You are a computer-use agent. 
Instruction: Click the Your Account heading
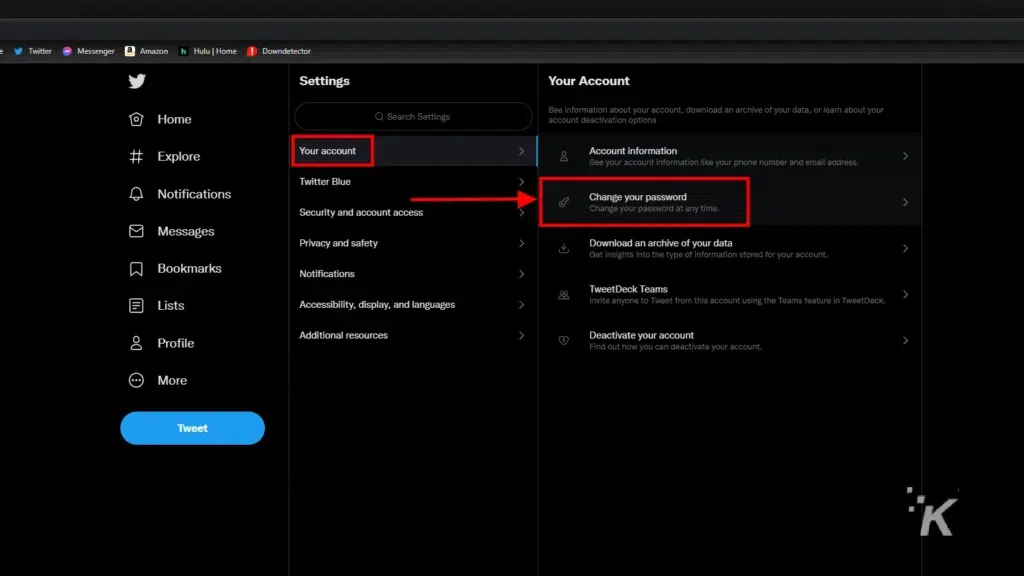[x=588, y=81]
